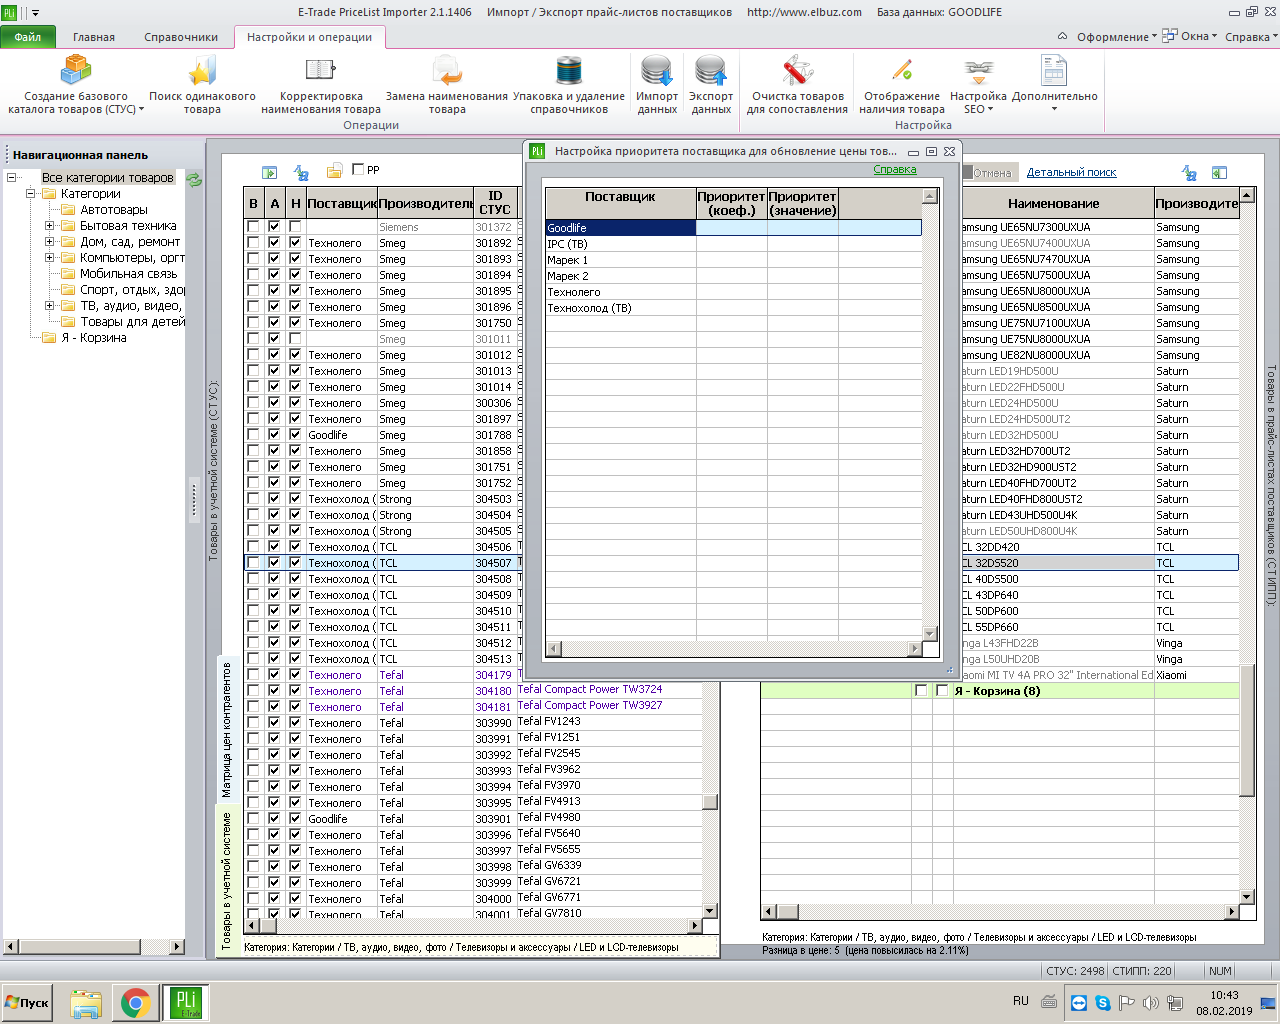Toggle column B checkbox for row 304507
1280x1024 pixels.
[x=253, y=563]
